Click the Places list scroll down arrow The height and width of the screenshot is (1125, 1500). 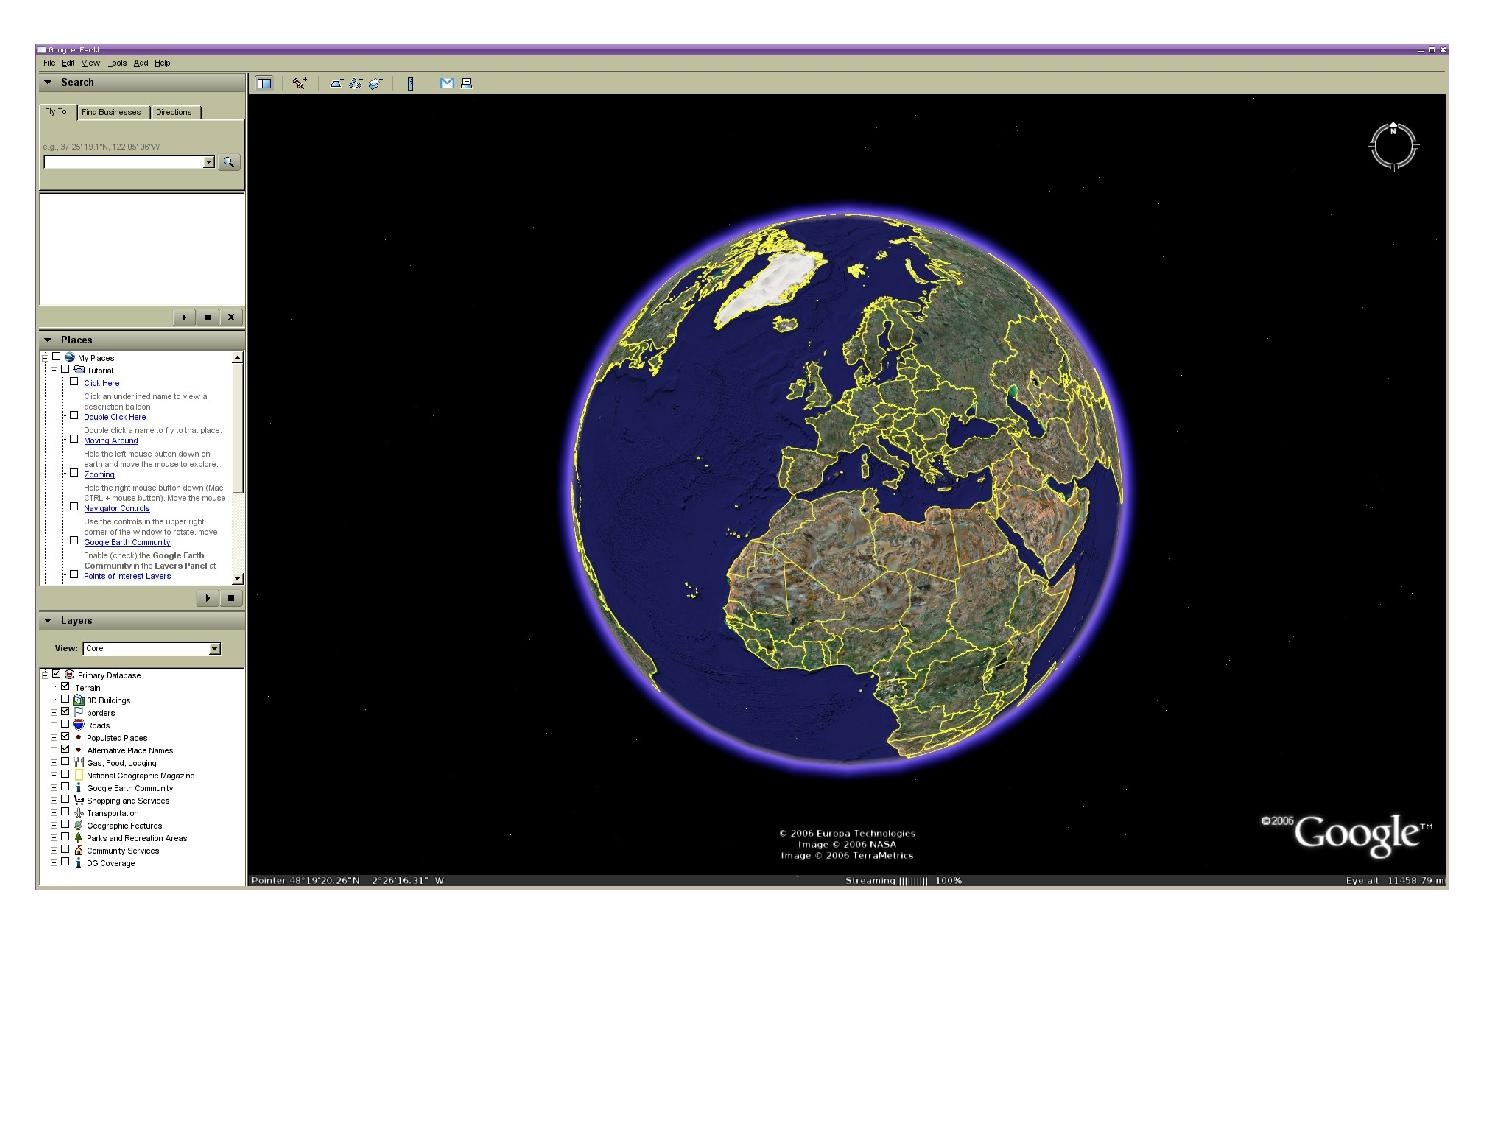click(x=237, y=578)
